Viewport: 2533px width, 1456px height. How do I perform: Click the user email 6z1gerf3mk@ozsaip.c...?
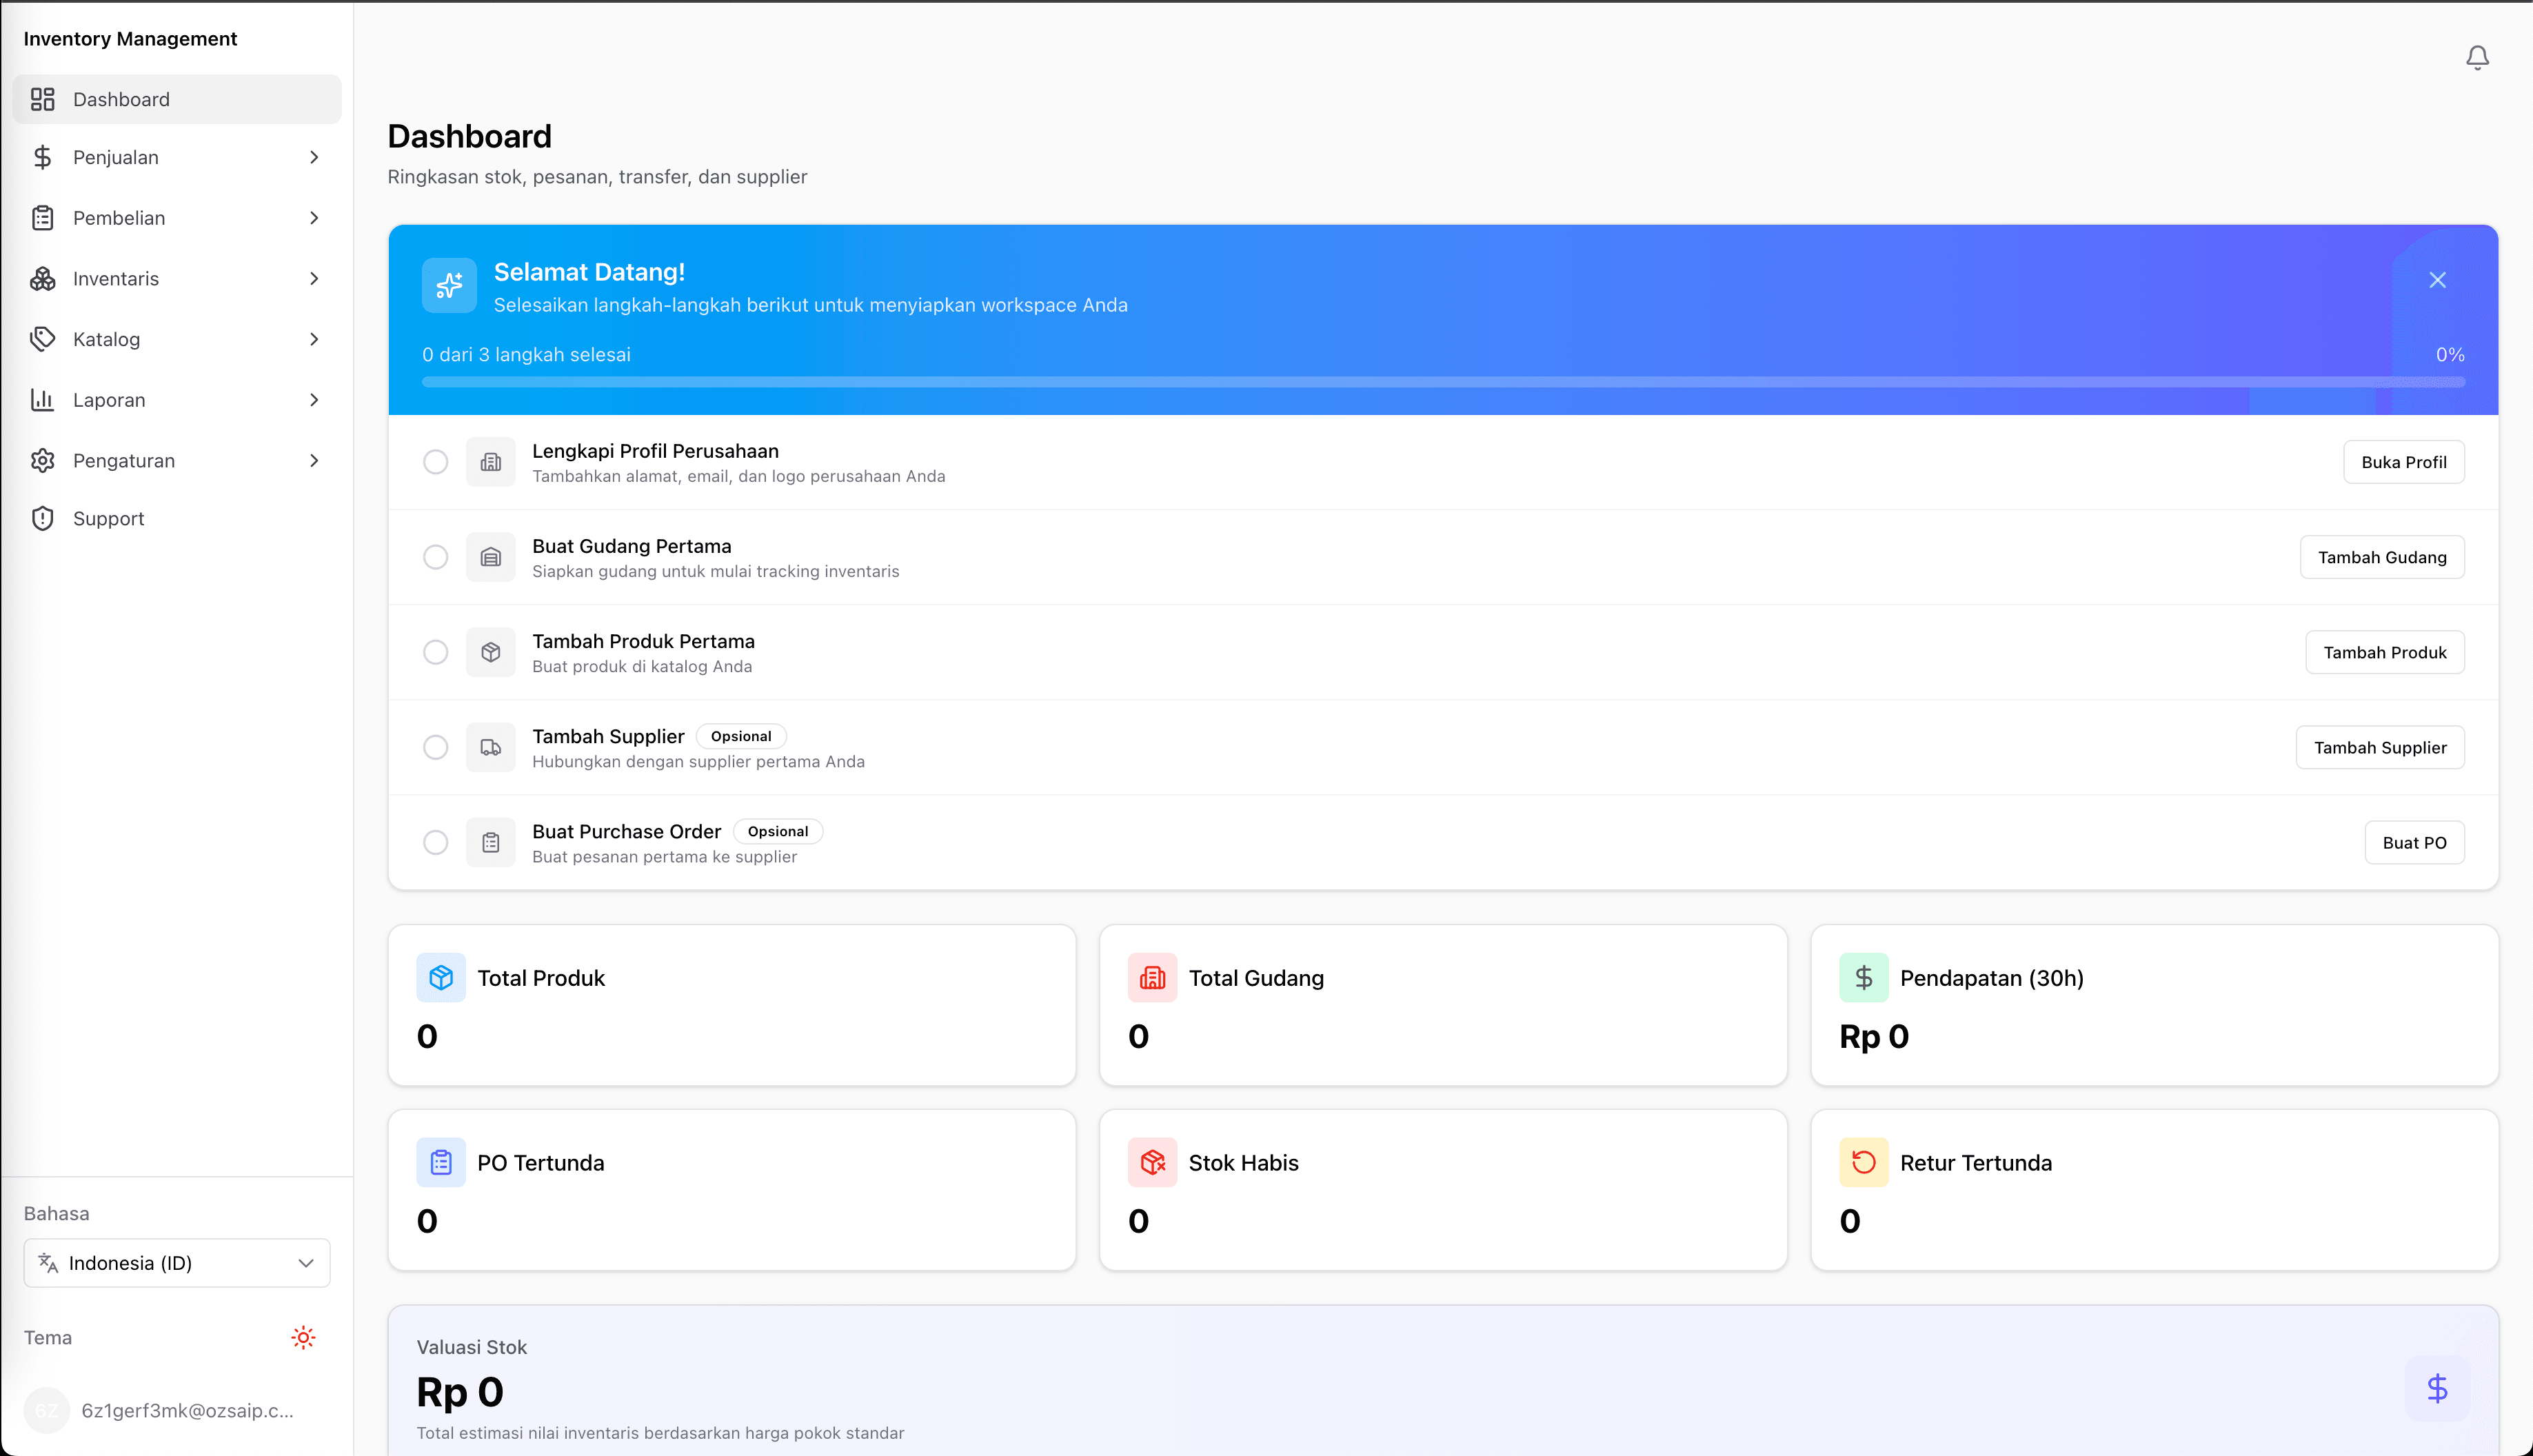187,1410
